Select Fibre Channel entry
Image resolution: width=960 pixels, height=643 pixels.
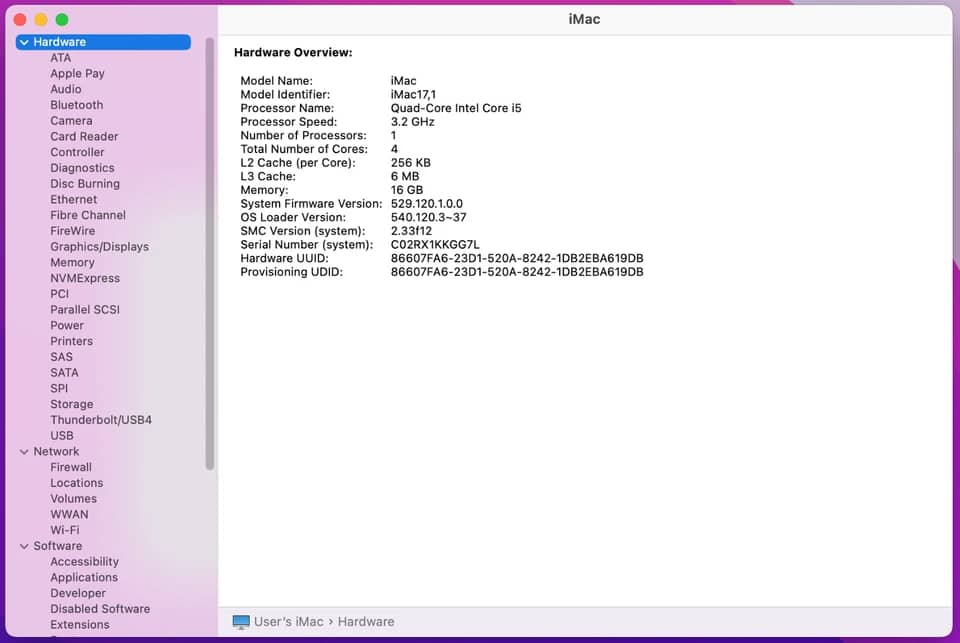pyautogui.click(x=88, y=215)
